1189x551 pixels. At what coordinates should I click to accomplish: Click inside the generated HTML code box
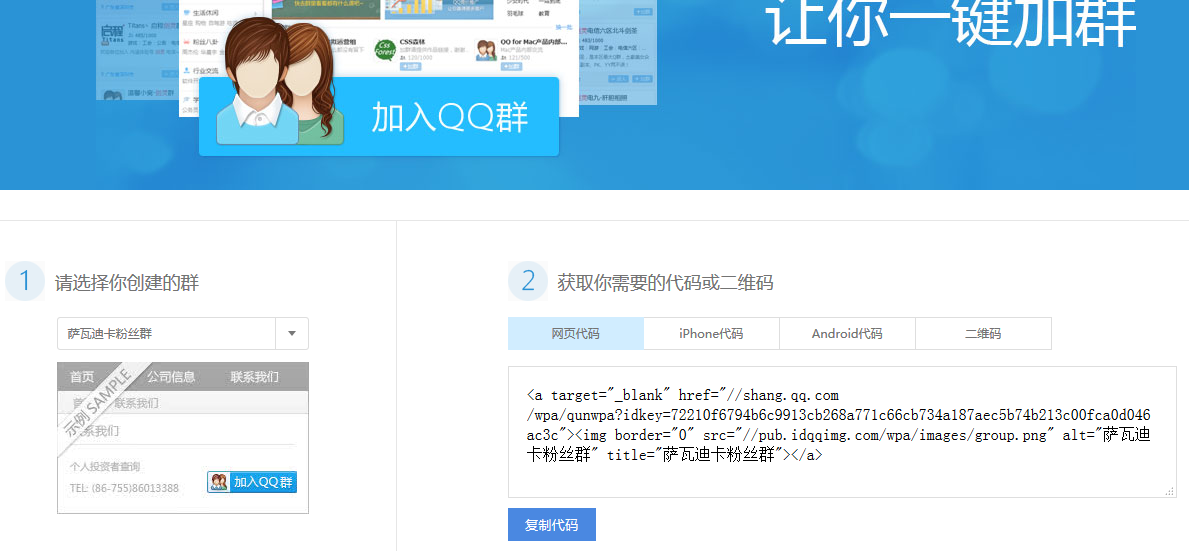tap(842, 432)
